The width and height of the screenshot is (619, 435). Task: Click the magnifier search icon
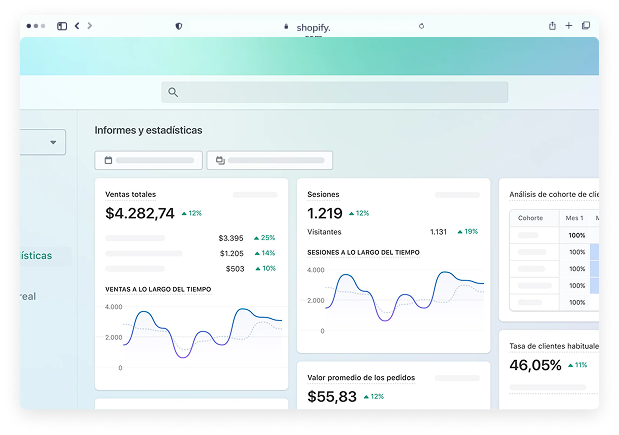pyautogui.click(x=173, y=92)
